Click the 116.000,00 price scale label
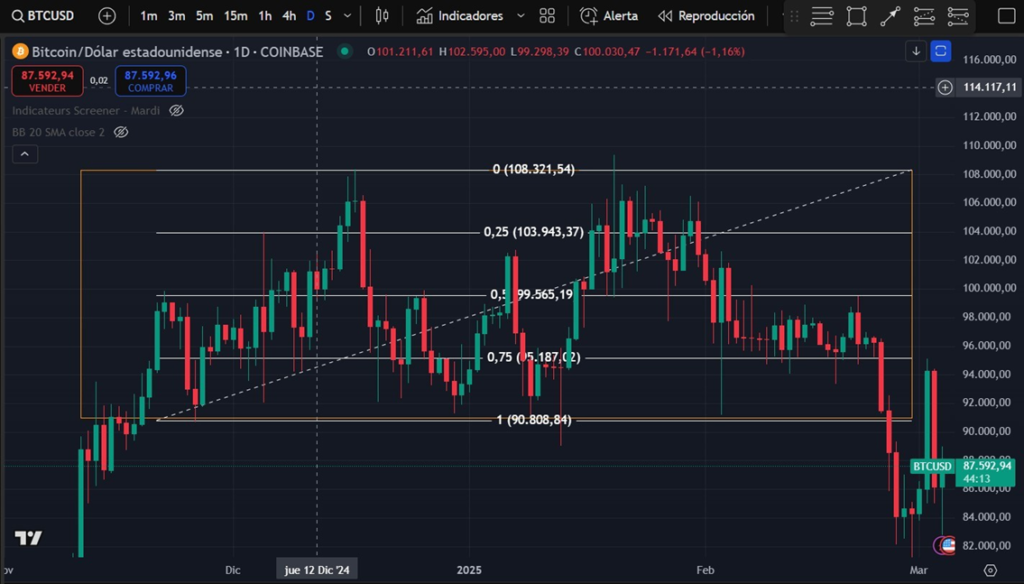 click(989, 59)
